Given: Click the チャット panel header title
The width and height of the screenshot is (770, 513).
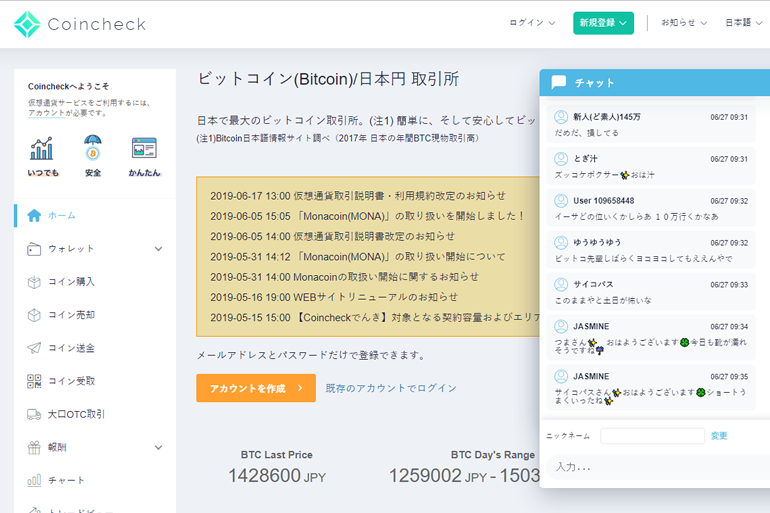Looking at the screenshot, I should [x=595, y=83].
